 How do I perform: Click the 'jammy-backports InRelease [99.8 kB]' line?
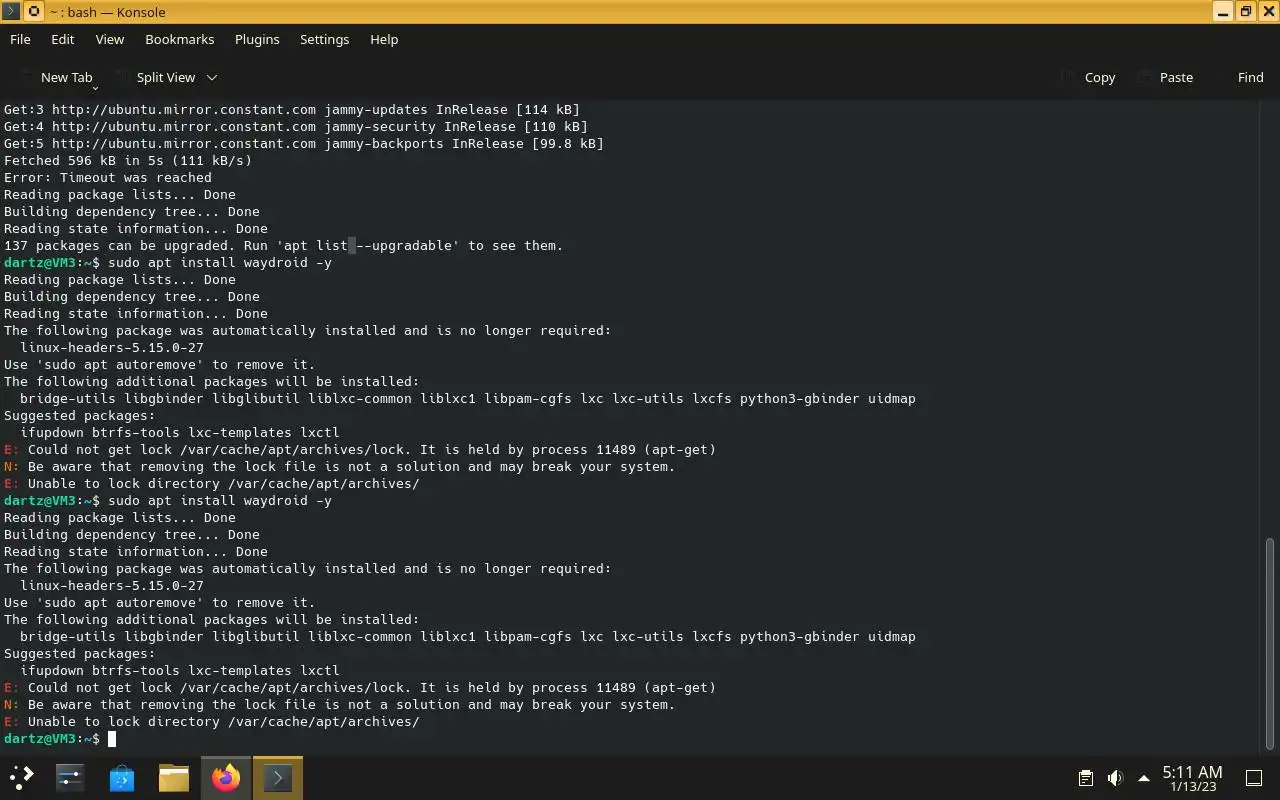(304, 144)
